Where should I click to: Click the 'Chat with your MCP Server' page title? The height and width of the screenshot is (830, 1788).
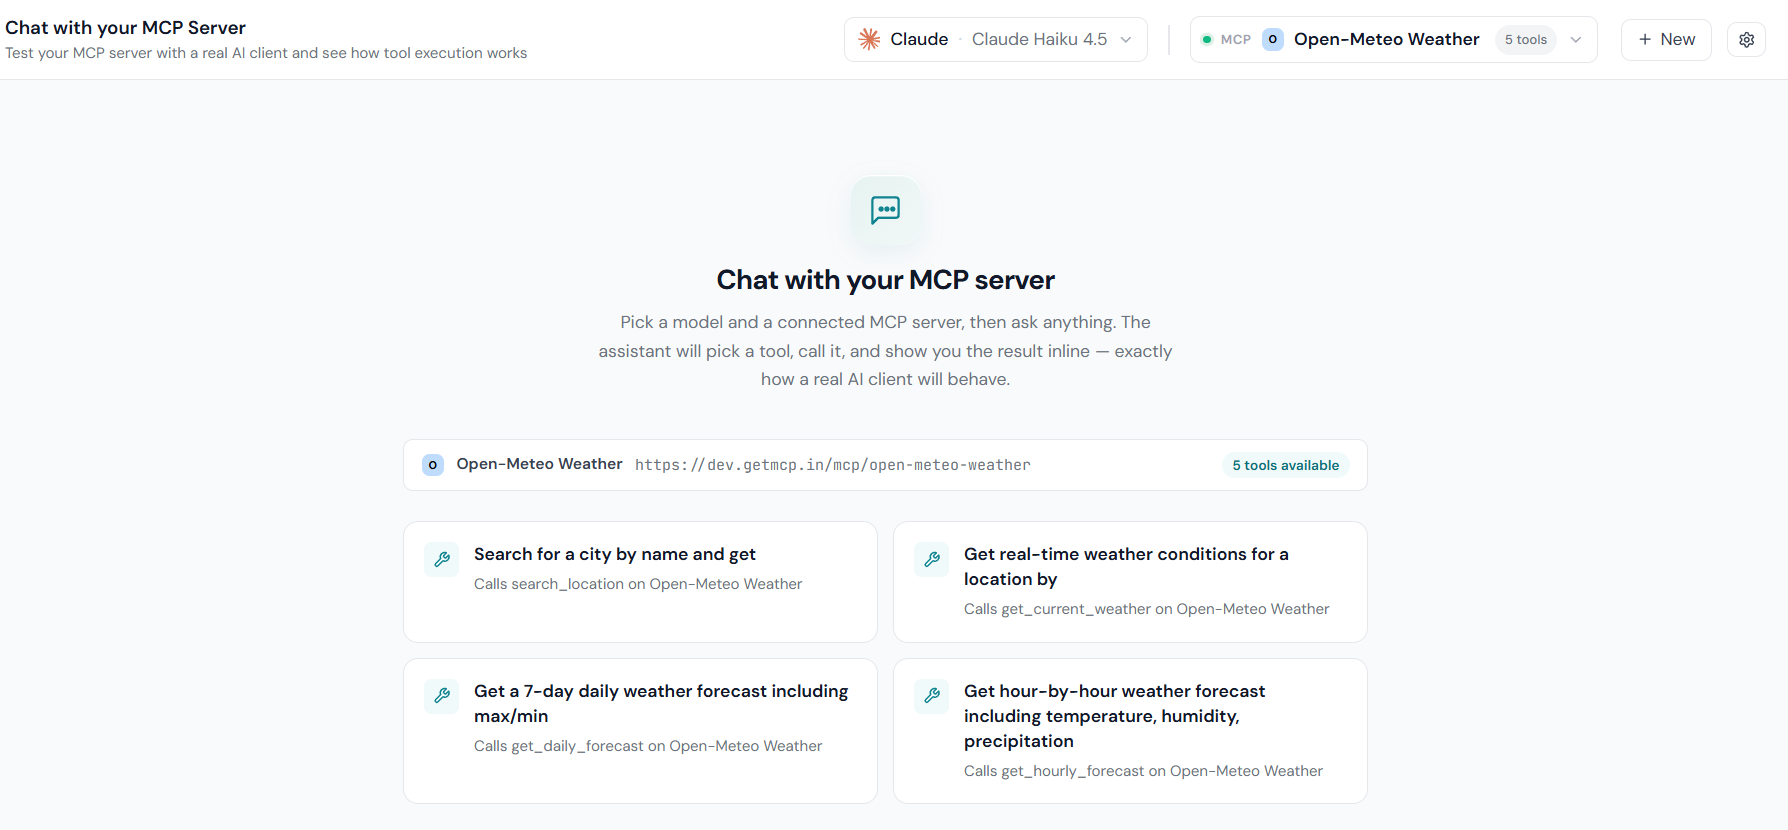coord(126,28)
